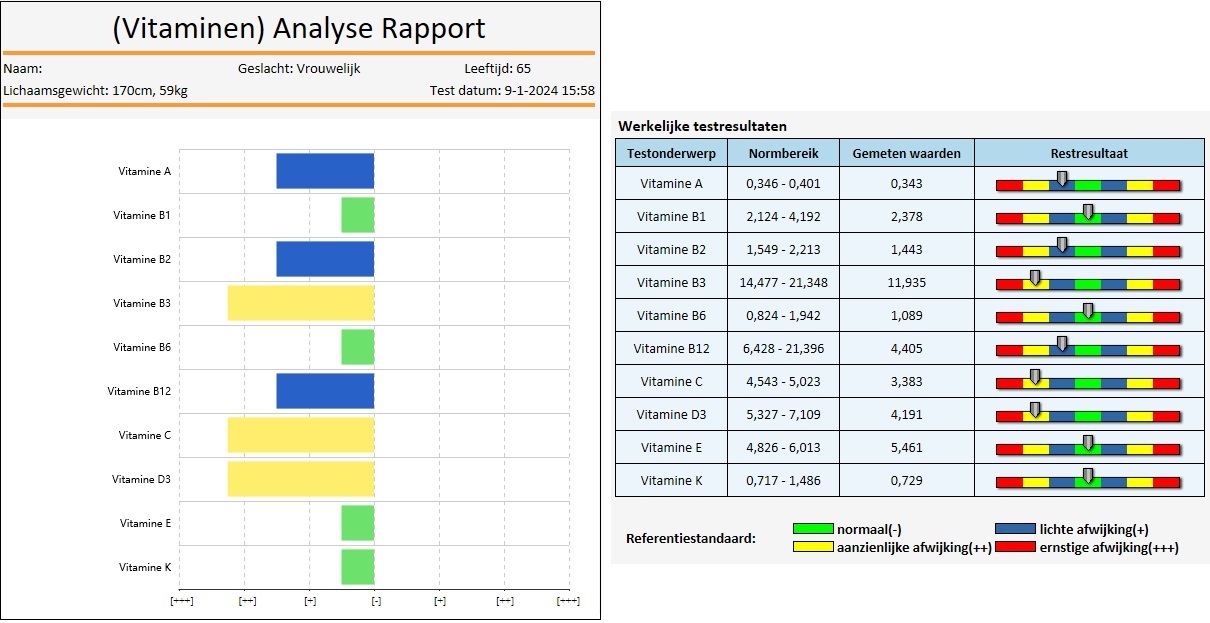Click the Normbereik column header
The width and height of the screenshot is (1210, 623).
(x=783, y=154)
